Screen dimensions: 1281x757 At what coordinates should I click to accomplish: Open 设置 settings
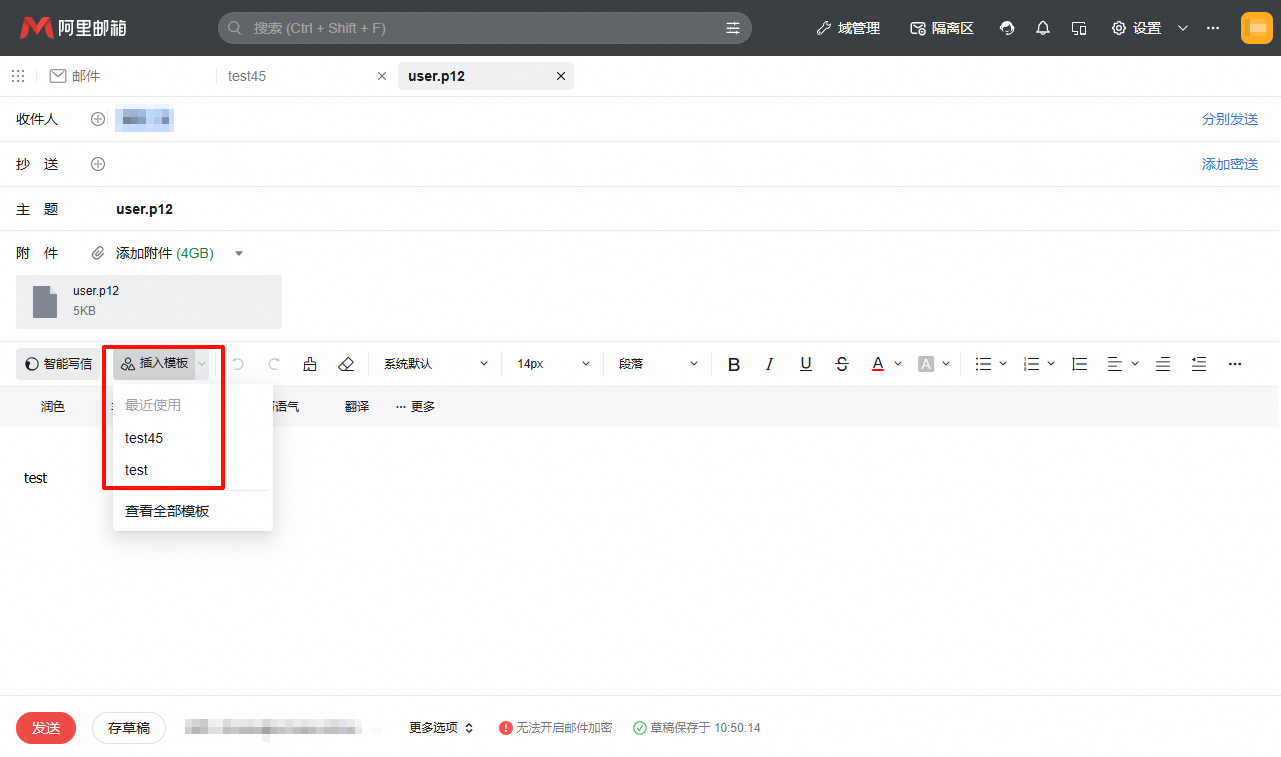pos(1137,28)
